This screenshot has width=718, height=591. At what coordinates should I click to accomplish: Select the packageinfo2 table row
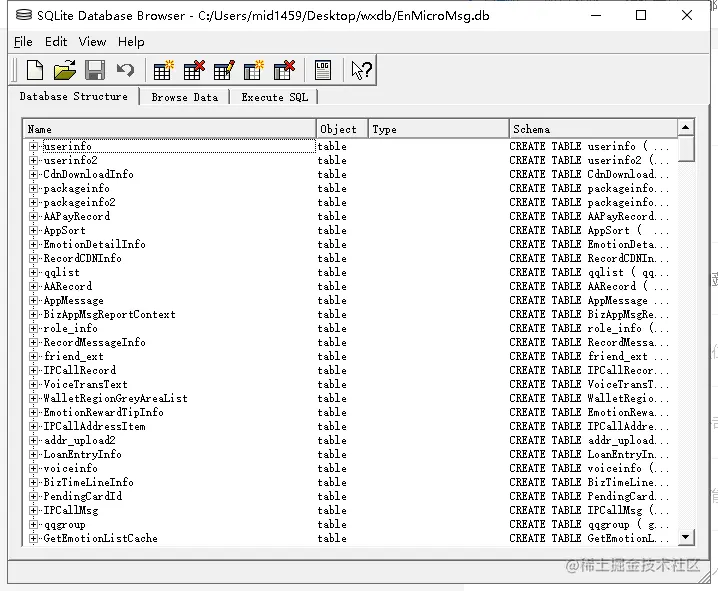point(350,202)
